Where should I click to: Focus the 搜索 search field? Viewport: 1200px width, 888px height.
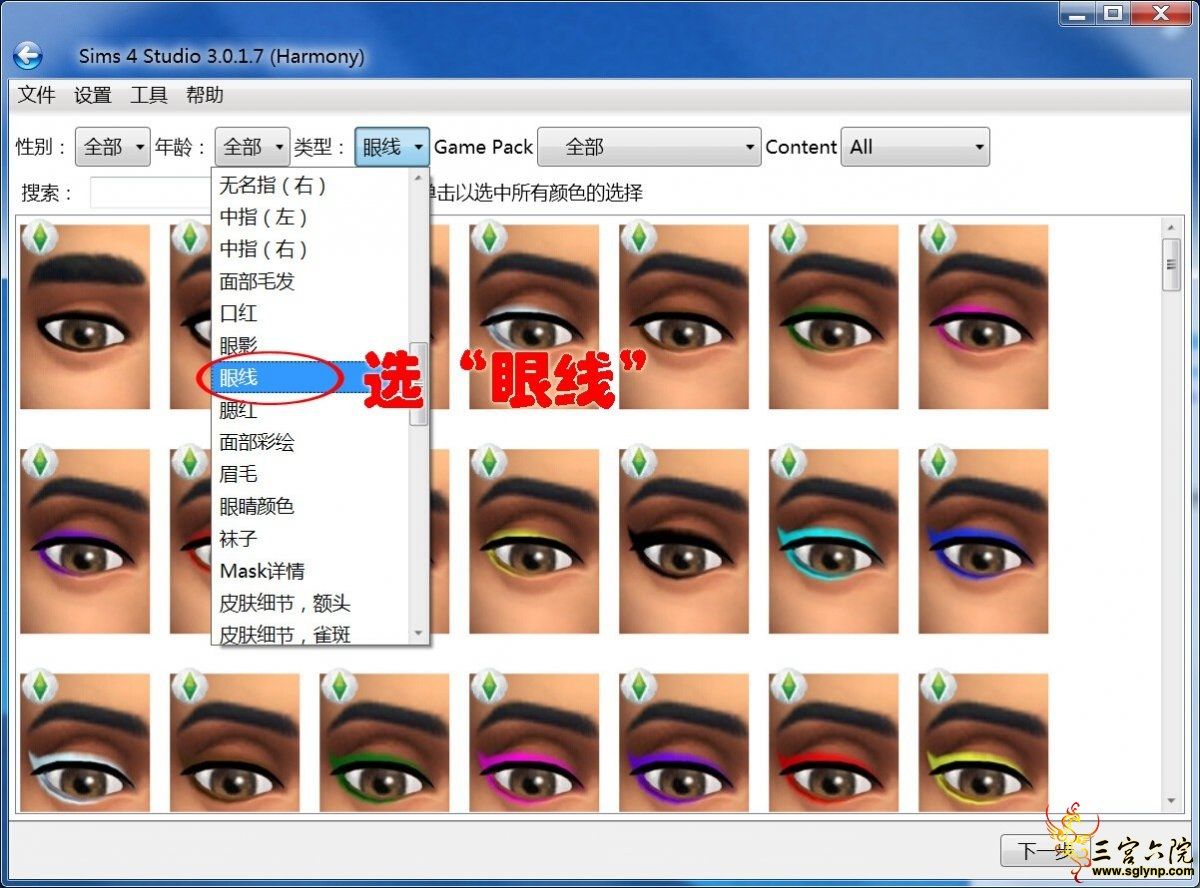[x=150, y=192]
